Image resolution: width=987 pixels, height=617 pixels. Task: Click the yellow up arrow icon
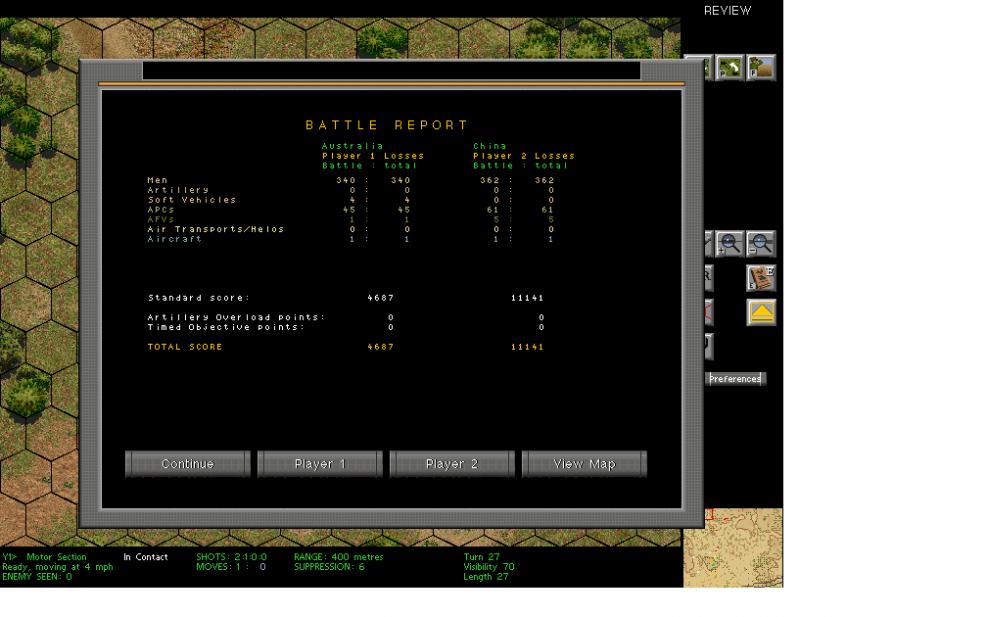pos(761,313)
